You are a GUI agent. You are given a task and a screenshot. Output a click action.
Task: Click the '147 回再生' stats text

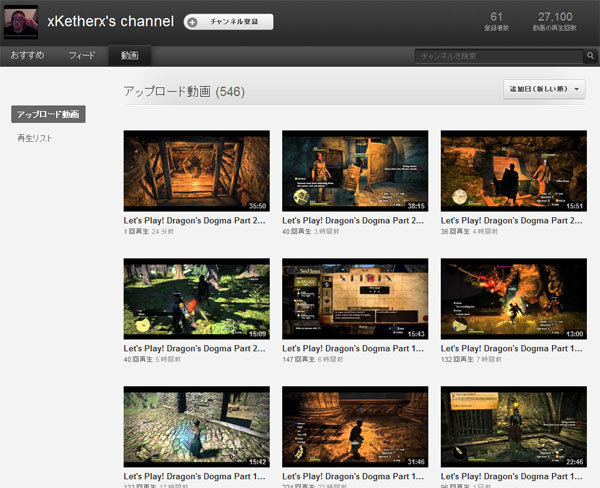(298, 359)
